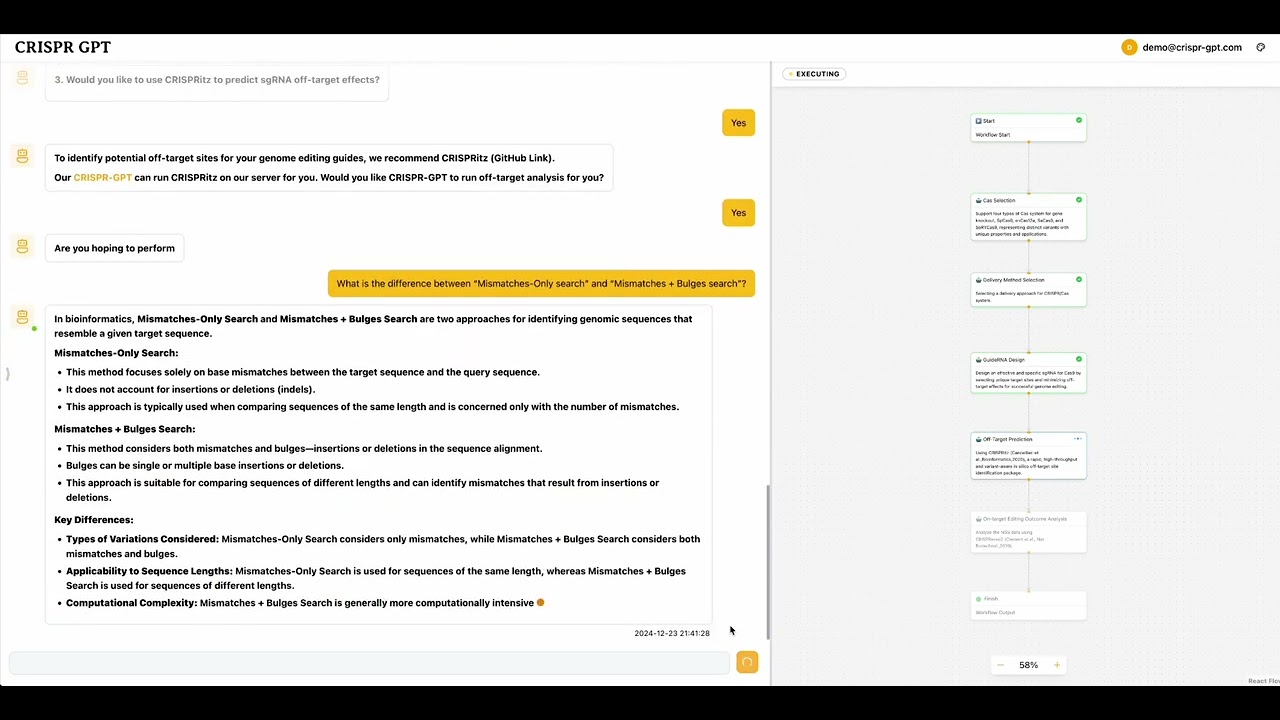Click bot avatar next to CRISPRitz recommendation
Image resolution: width=1280 pixels, height=720 pixels.
22,156
